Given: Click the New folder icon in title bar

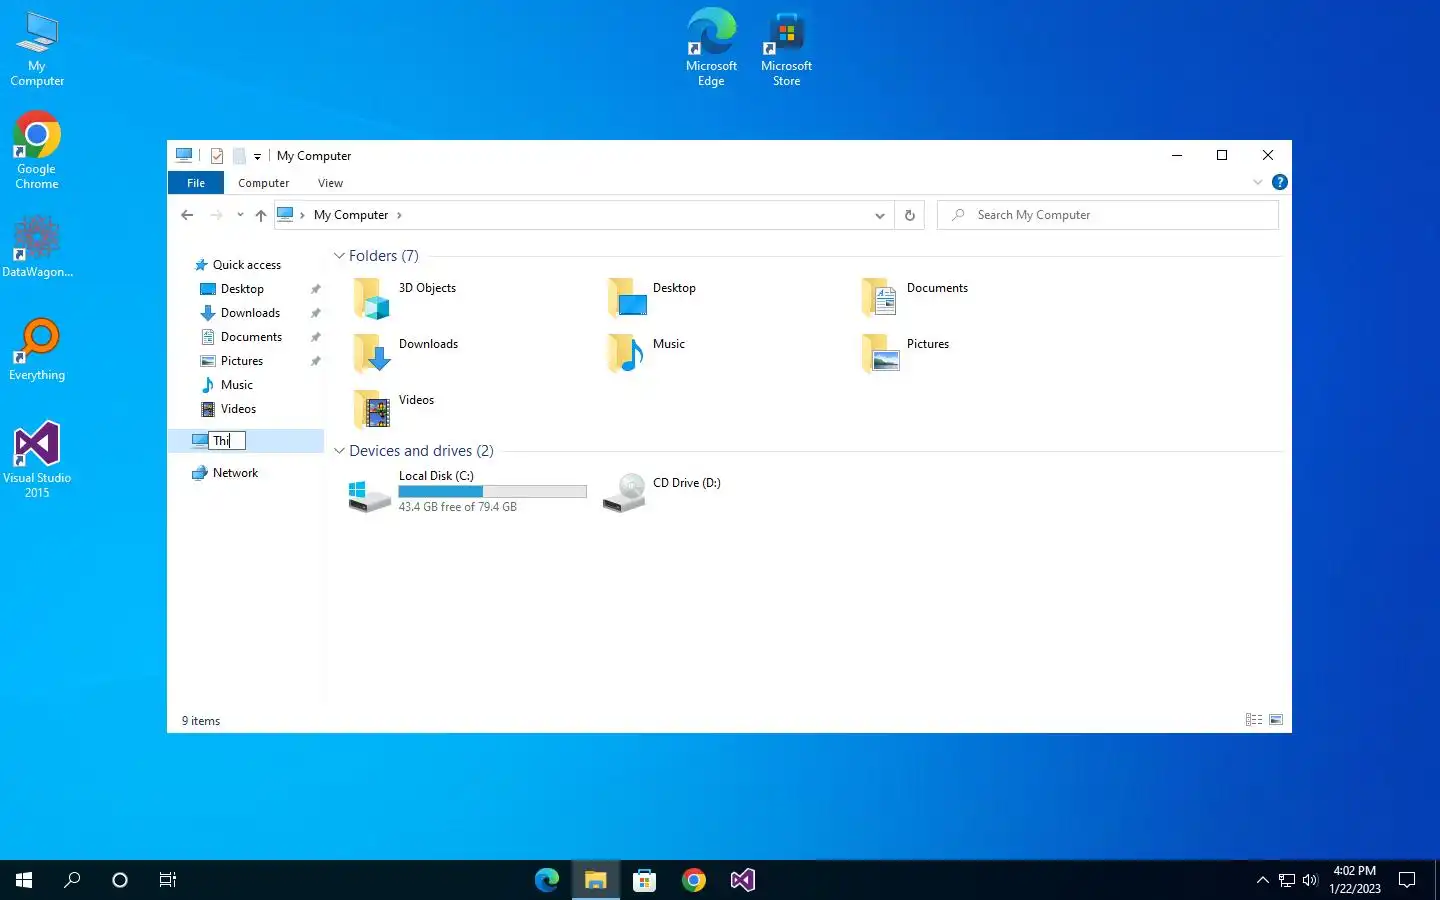Looking at the screenshot, I should 239,156.
